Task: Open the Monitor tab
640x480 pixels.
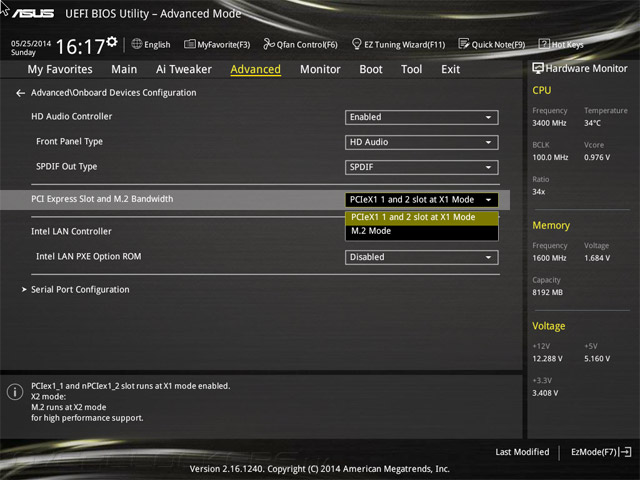Action: tap(320, 69)
